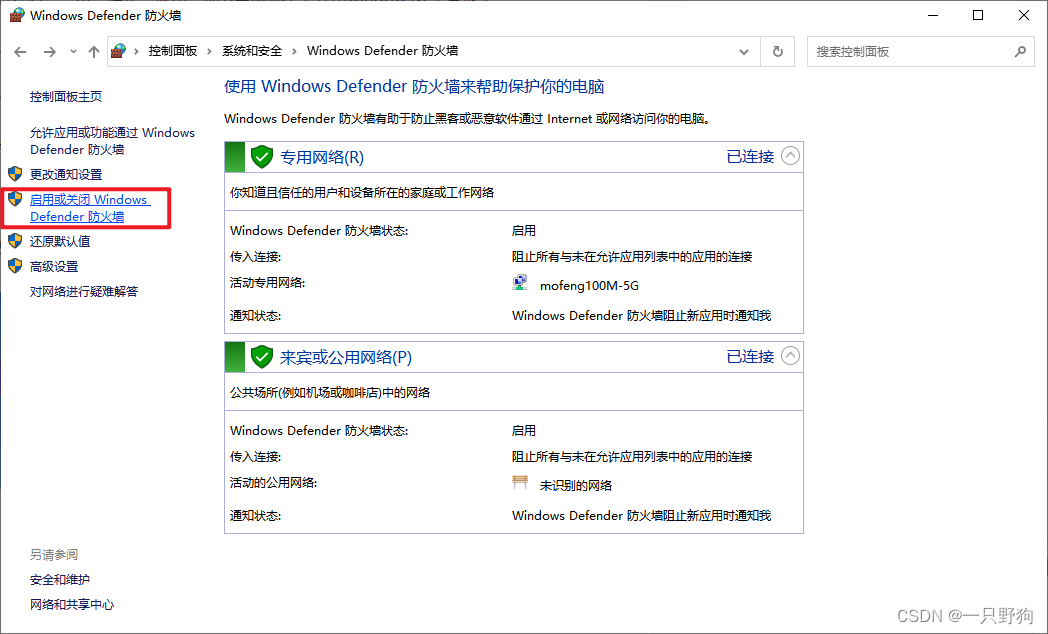The height and width of the screenshot is (634, 1048).
Task: Open 更改通知设置 link
Action: pyautogui.click(x=66, y=174)
